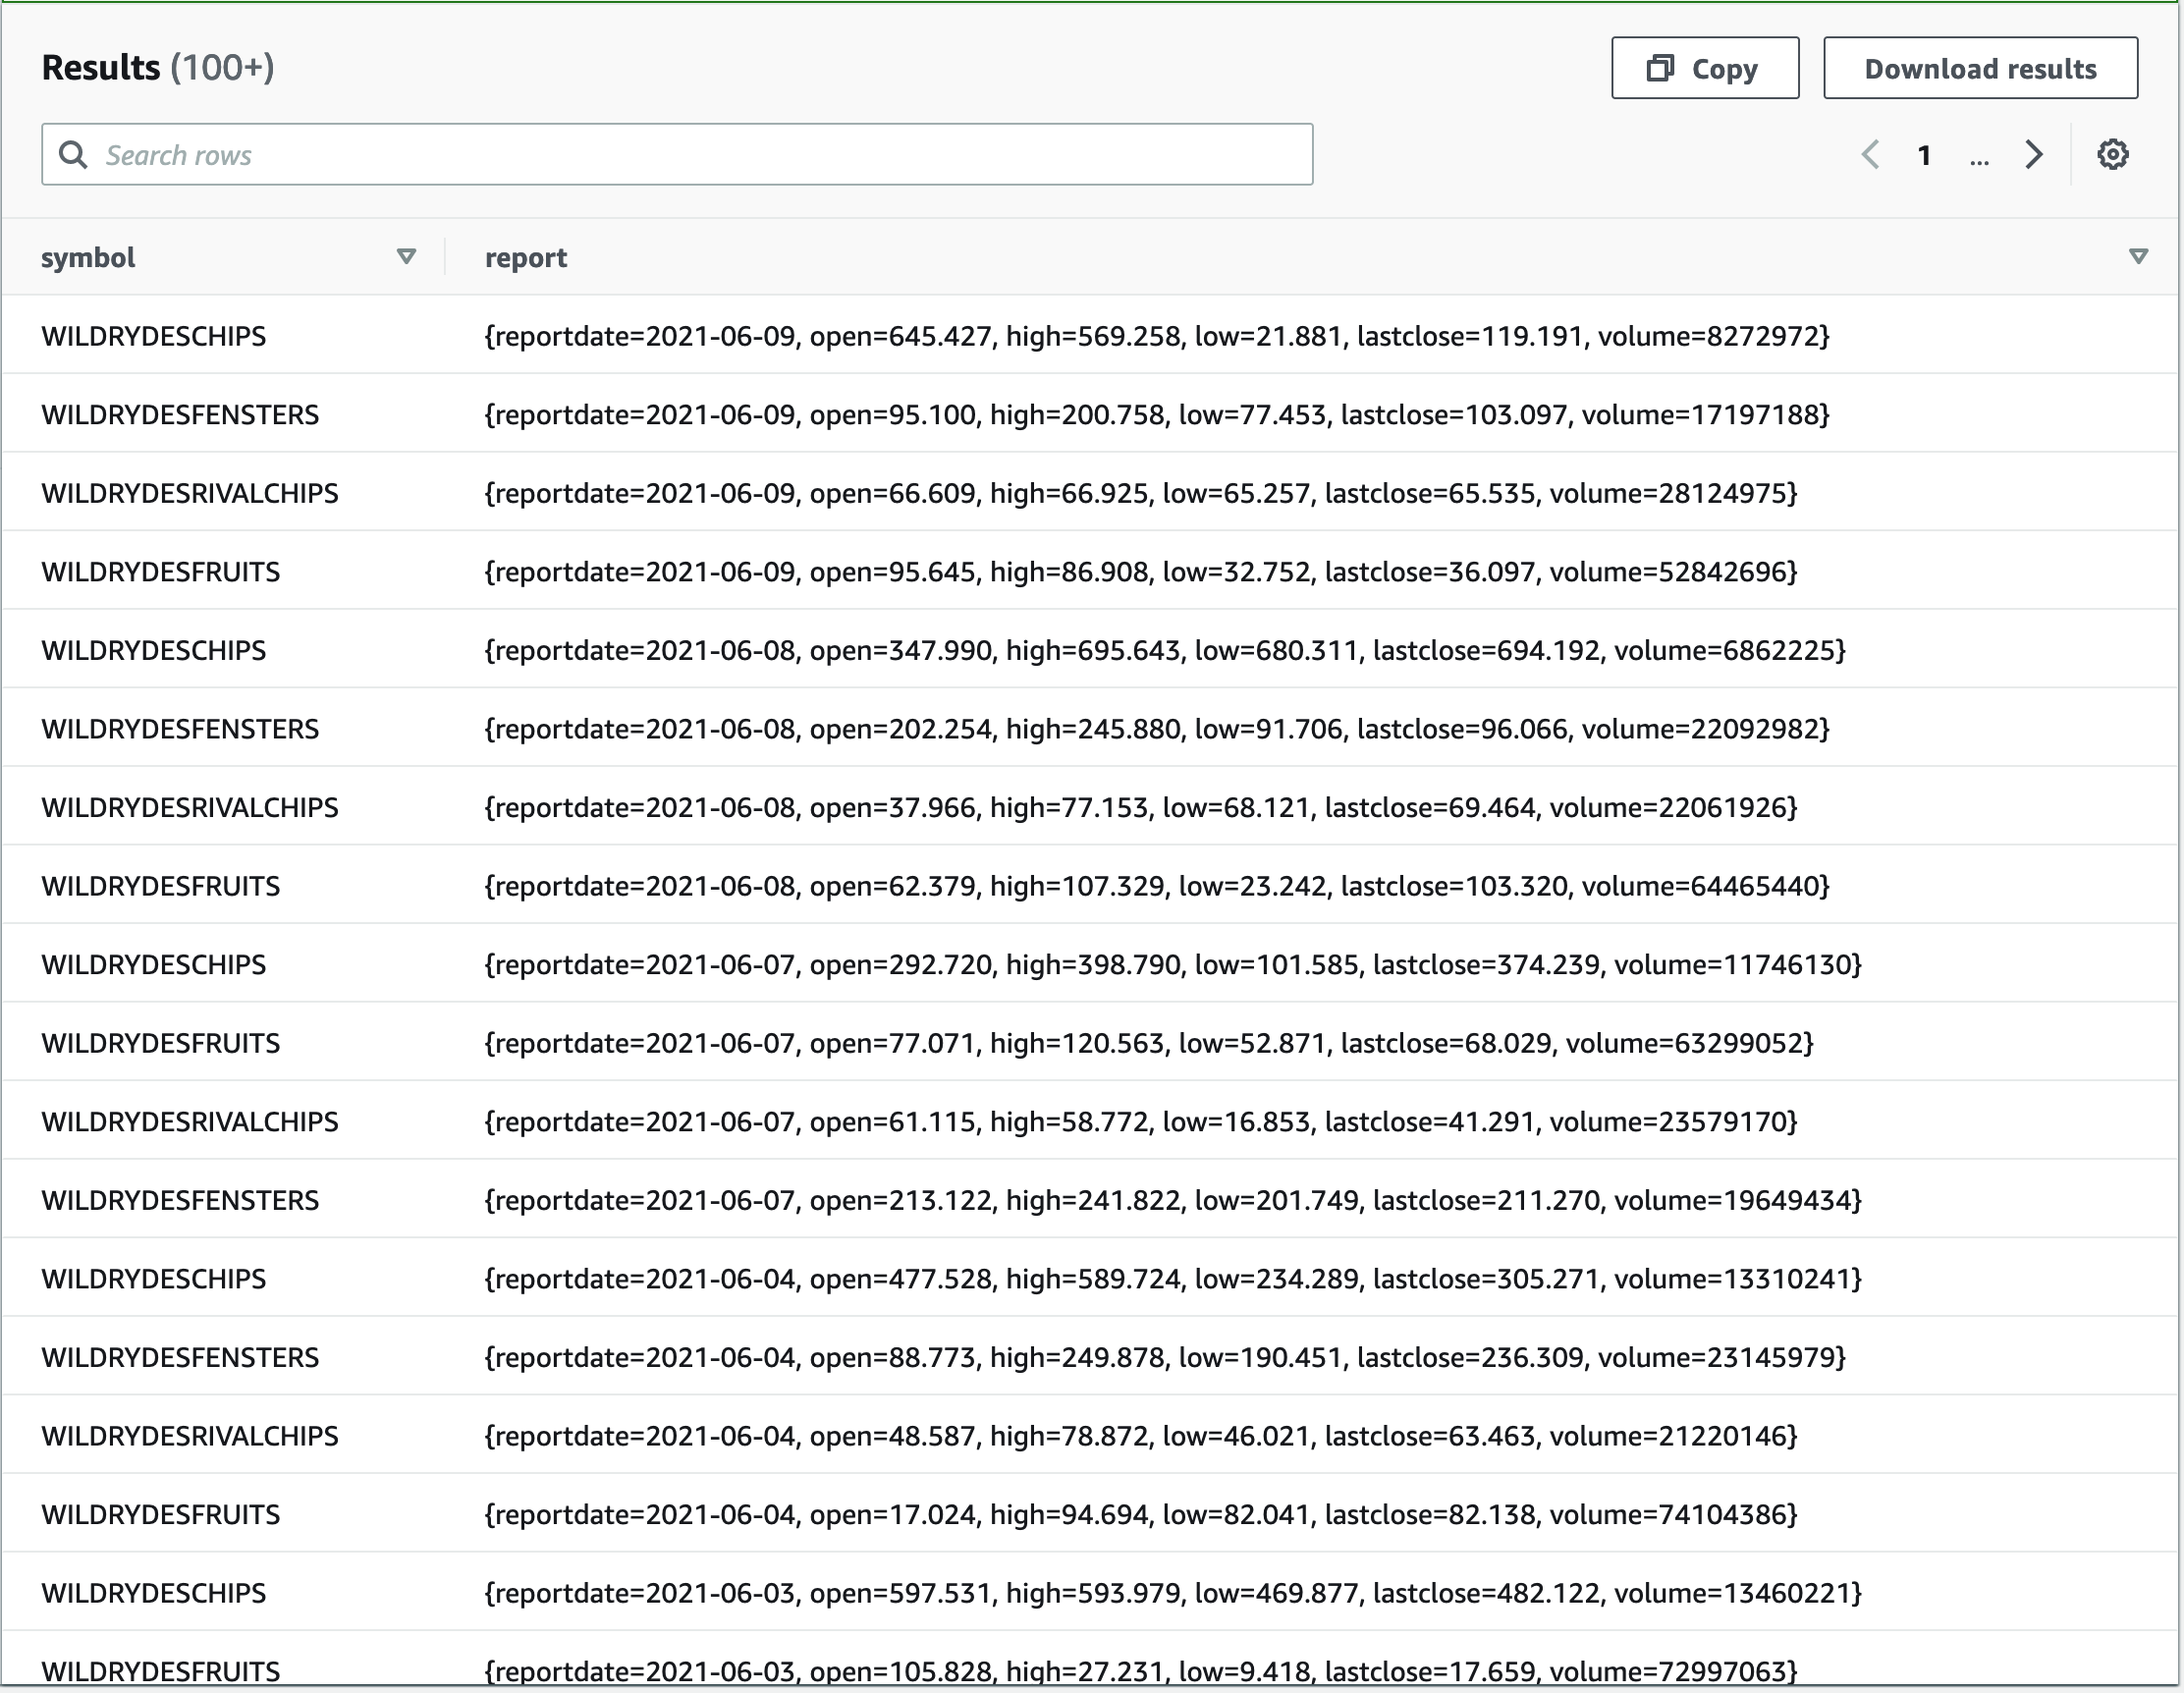Screen dimensions: 2184x1693
Task: Click WILDRYDESRIVALCHIPS row with open=66.609
Action: (x=190, y=493)
